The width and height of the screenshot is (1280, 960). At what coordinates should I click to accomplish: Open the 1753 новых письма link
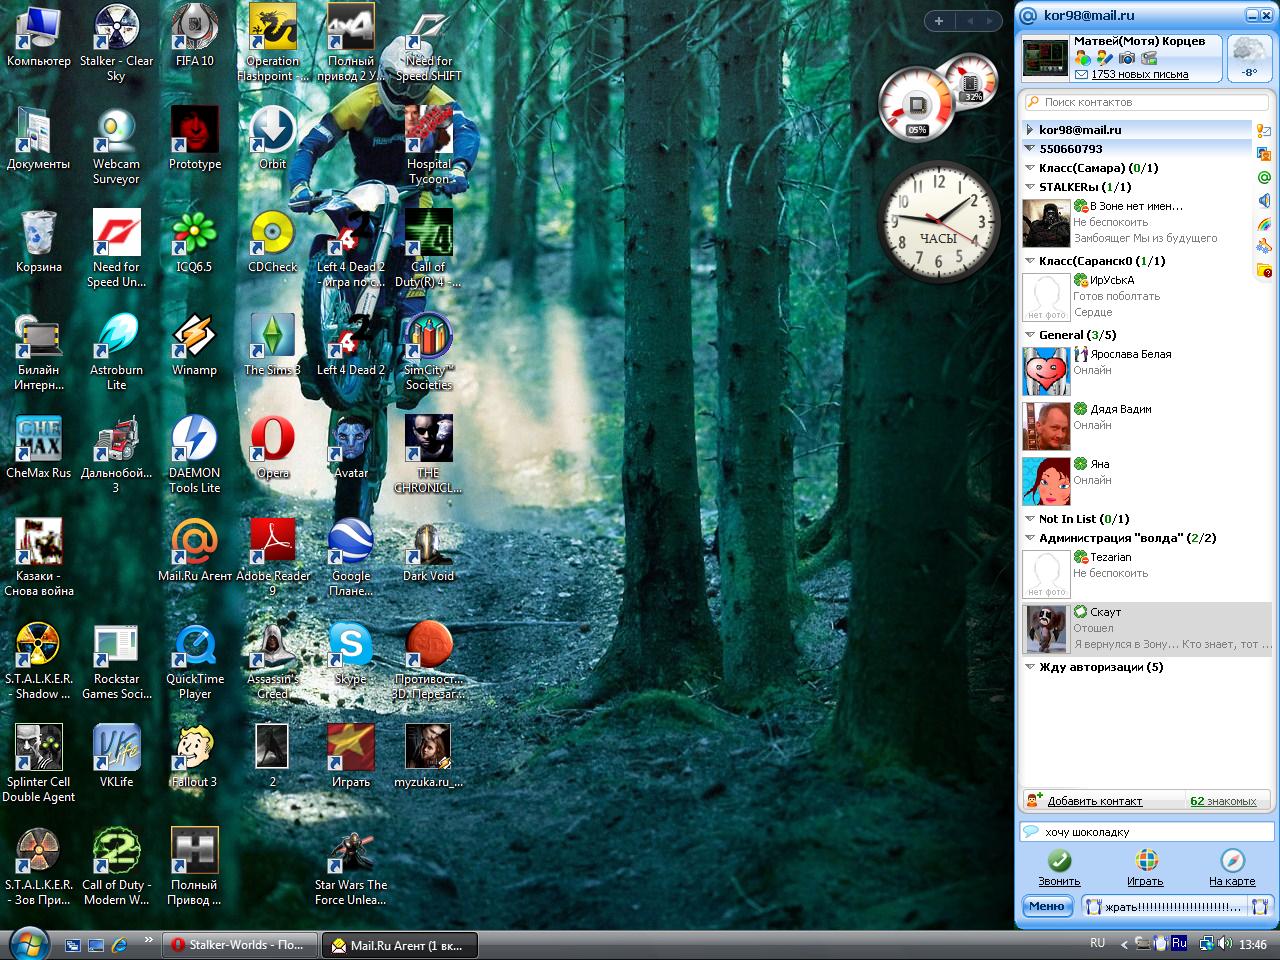1140,74
